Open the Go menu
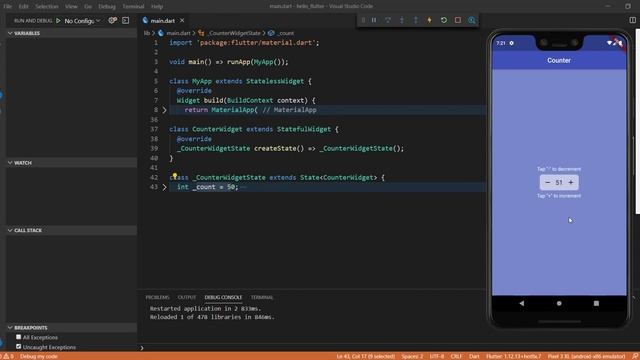The height and width of the screenshot is (360, 640). pyautogui.click(x=88, y=6)
